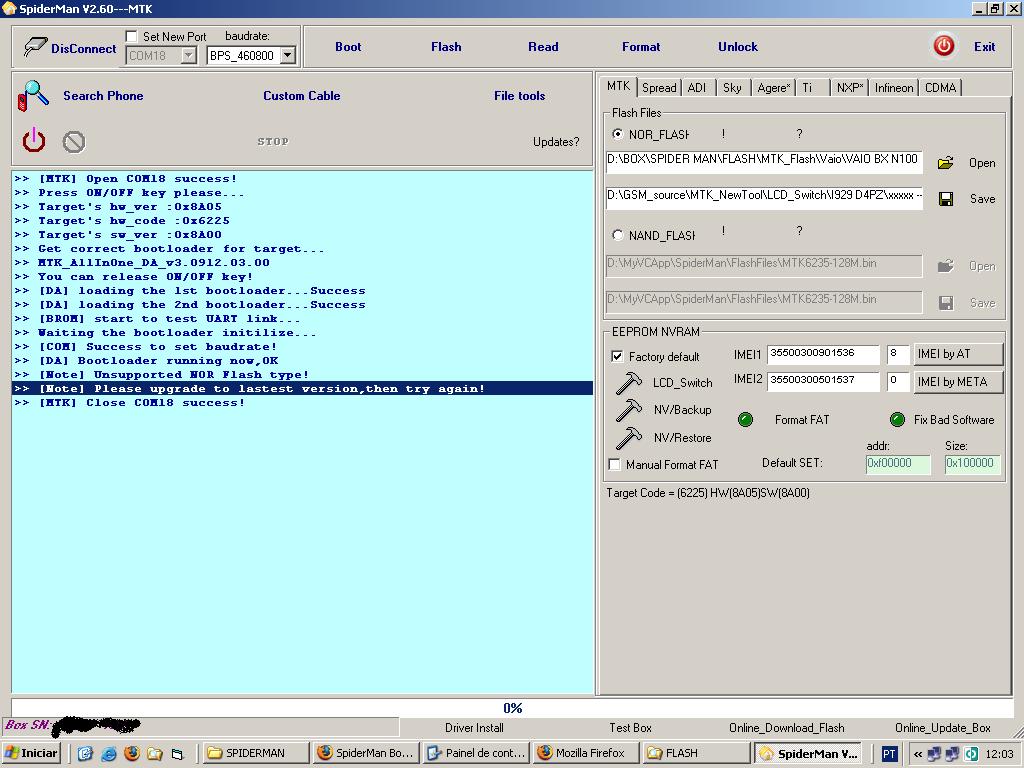
Task: Select the NAND_FLASH radio button
Action: tap(617, 235)
